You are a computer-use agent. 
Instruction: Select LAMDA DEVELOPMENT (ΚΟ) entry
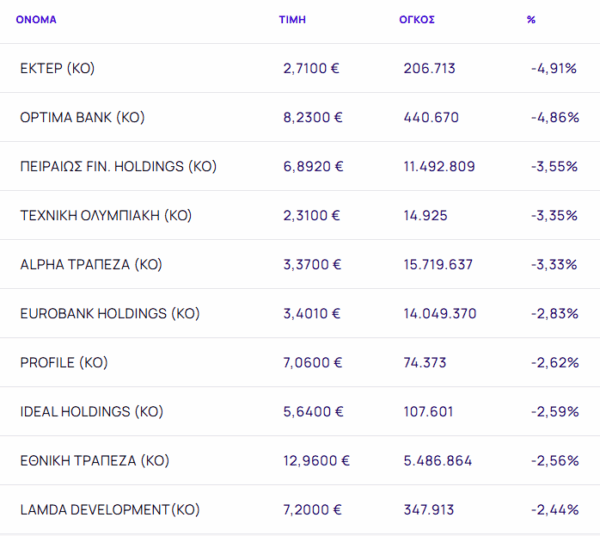click(109, 509)
